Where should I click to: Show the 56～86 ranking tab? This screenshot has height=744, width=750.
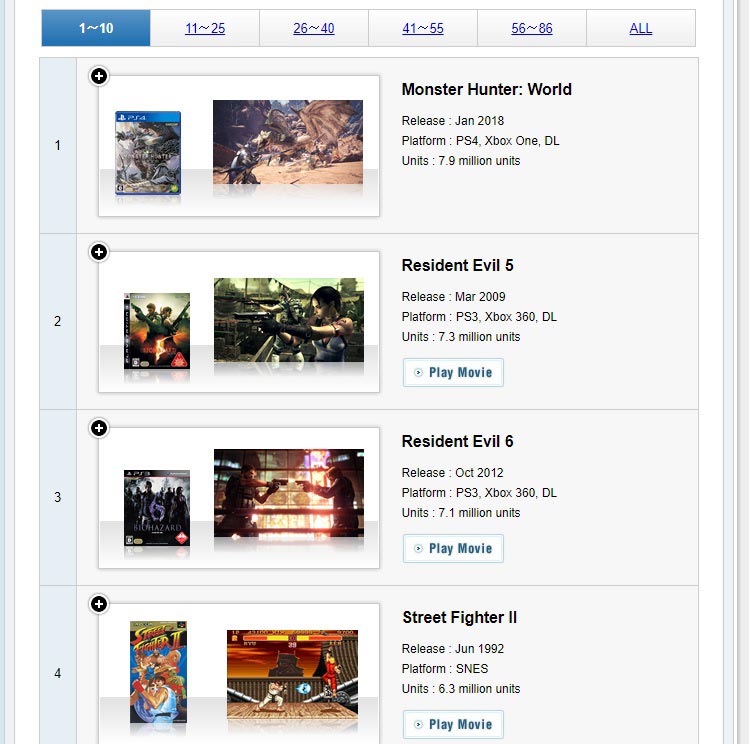pyautogui.click(x=532, y=28)
